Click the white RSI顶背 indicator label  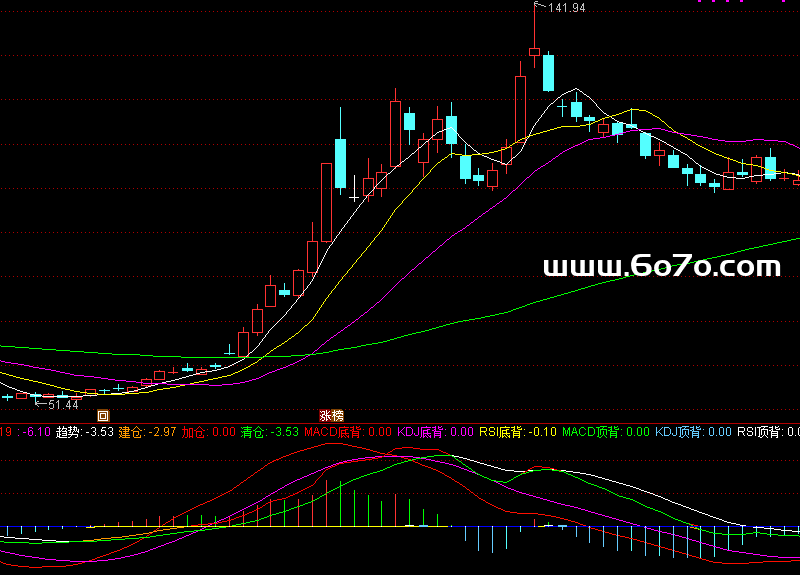pyautogui.click(x=759, y=432)
